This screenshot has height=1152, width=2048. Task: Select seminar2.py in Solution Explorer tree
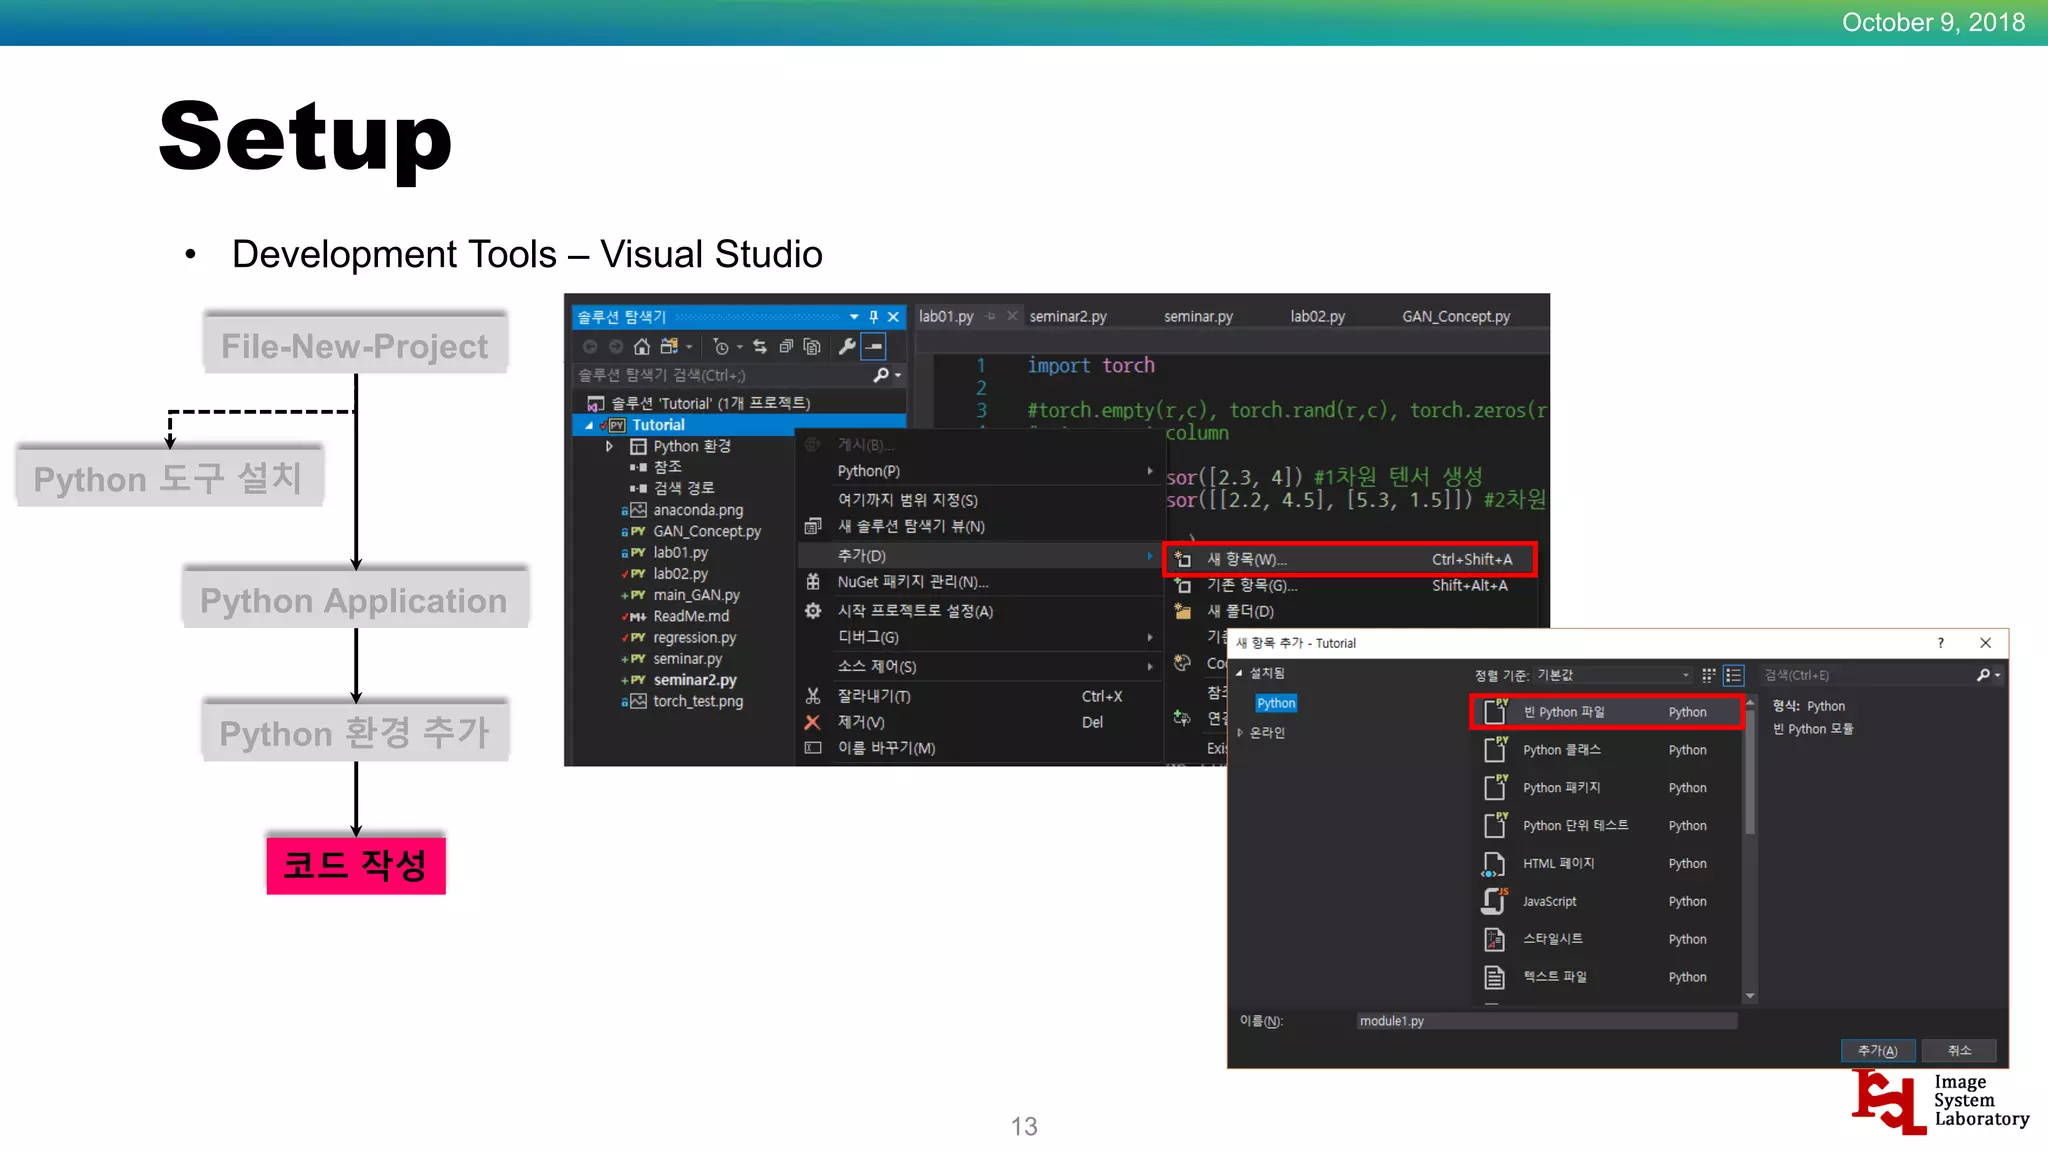click(x=694, y=680)
